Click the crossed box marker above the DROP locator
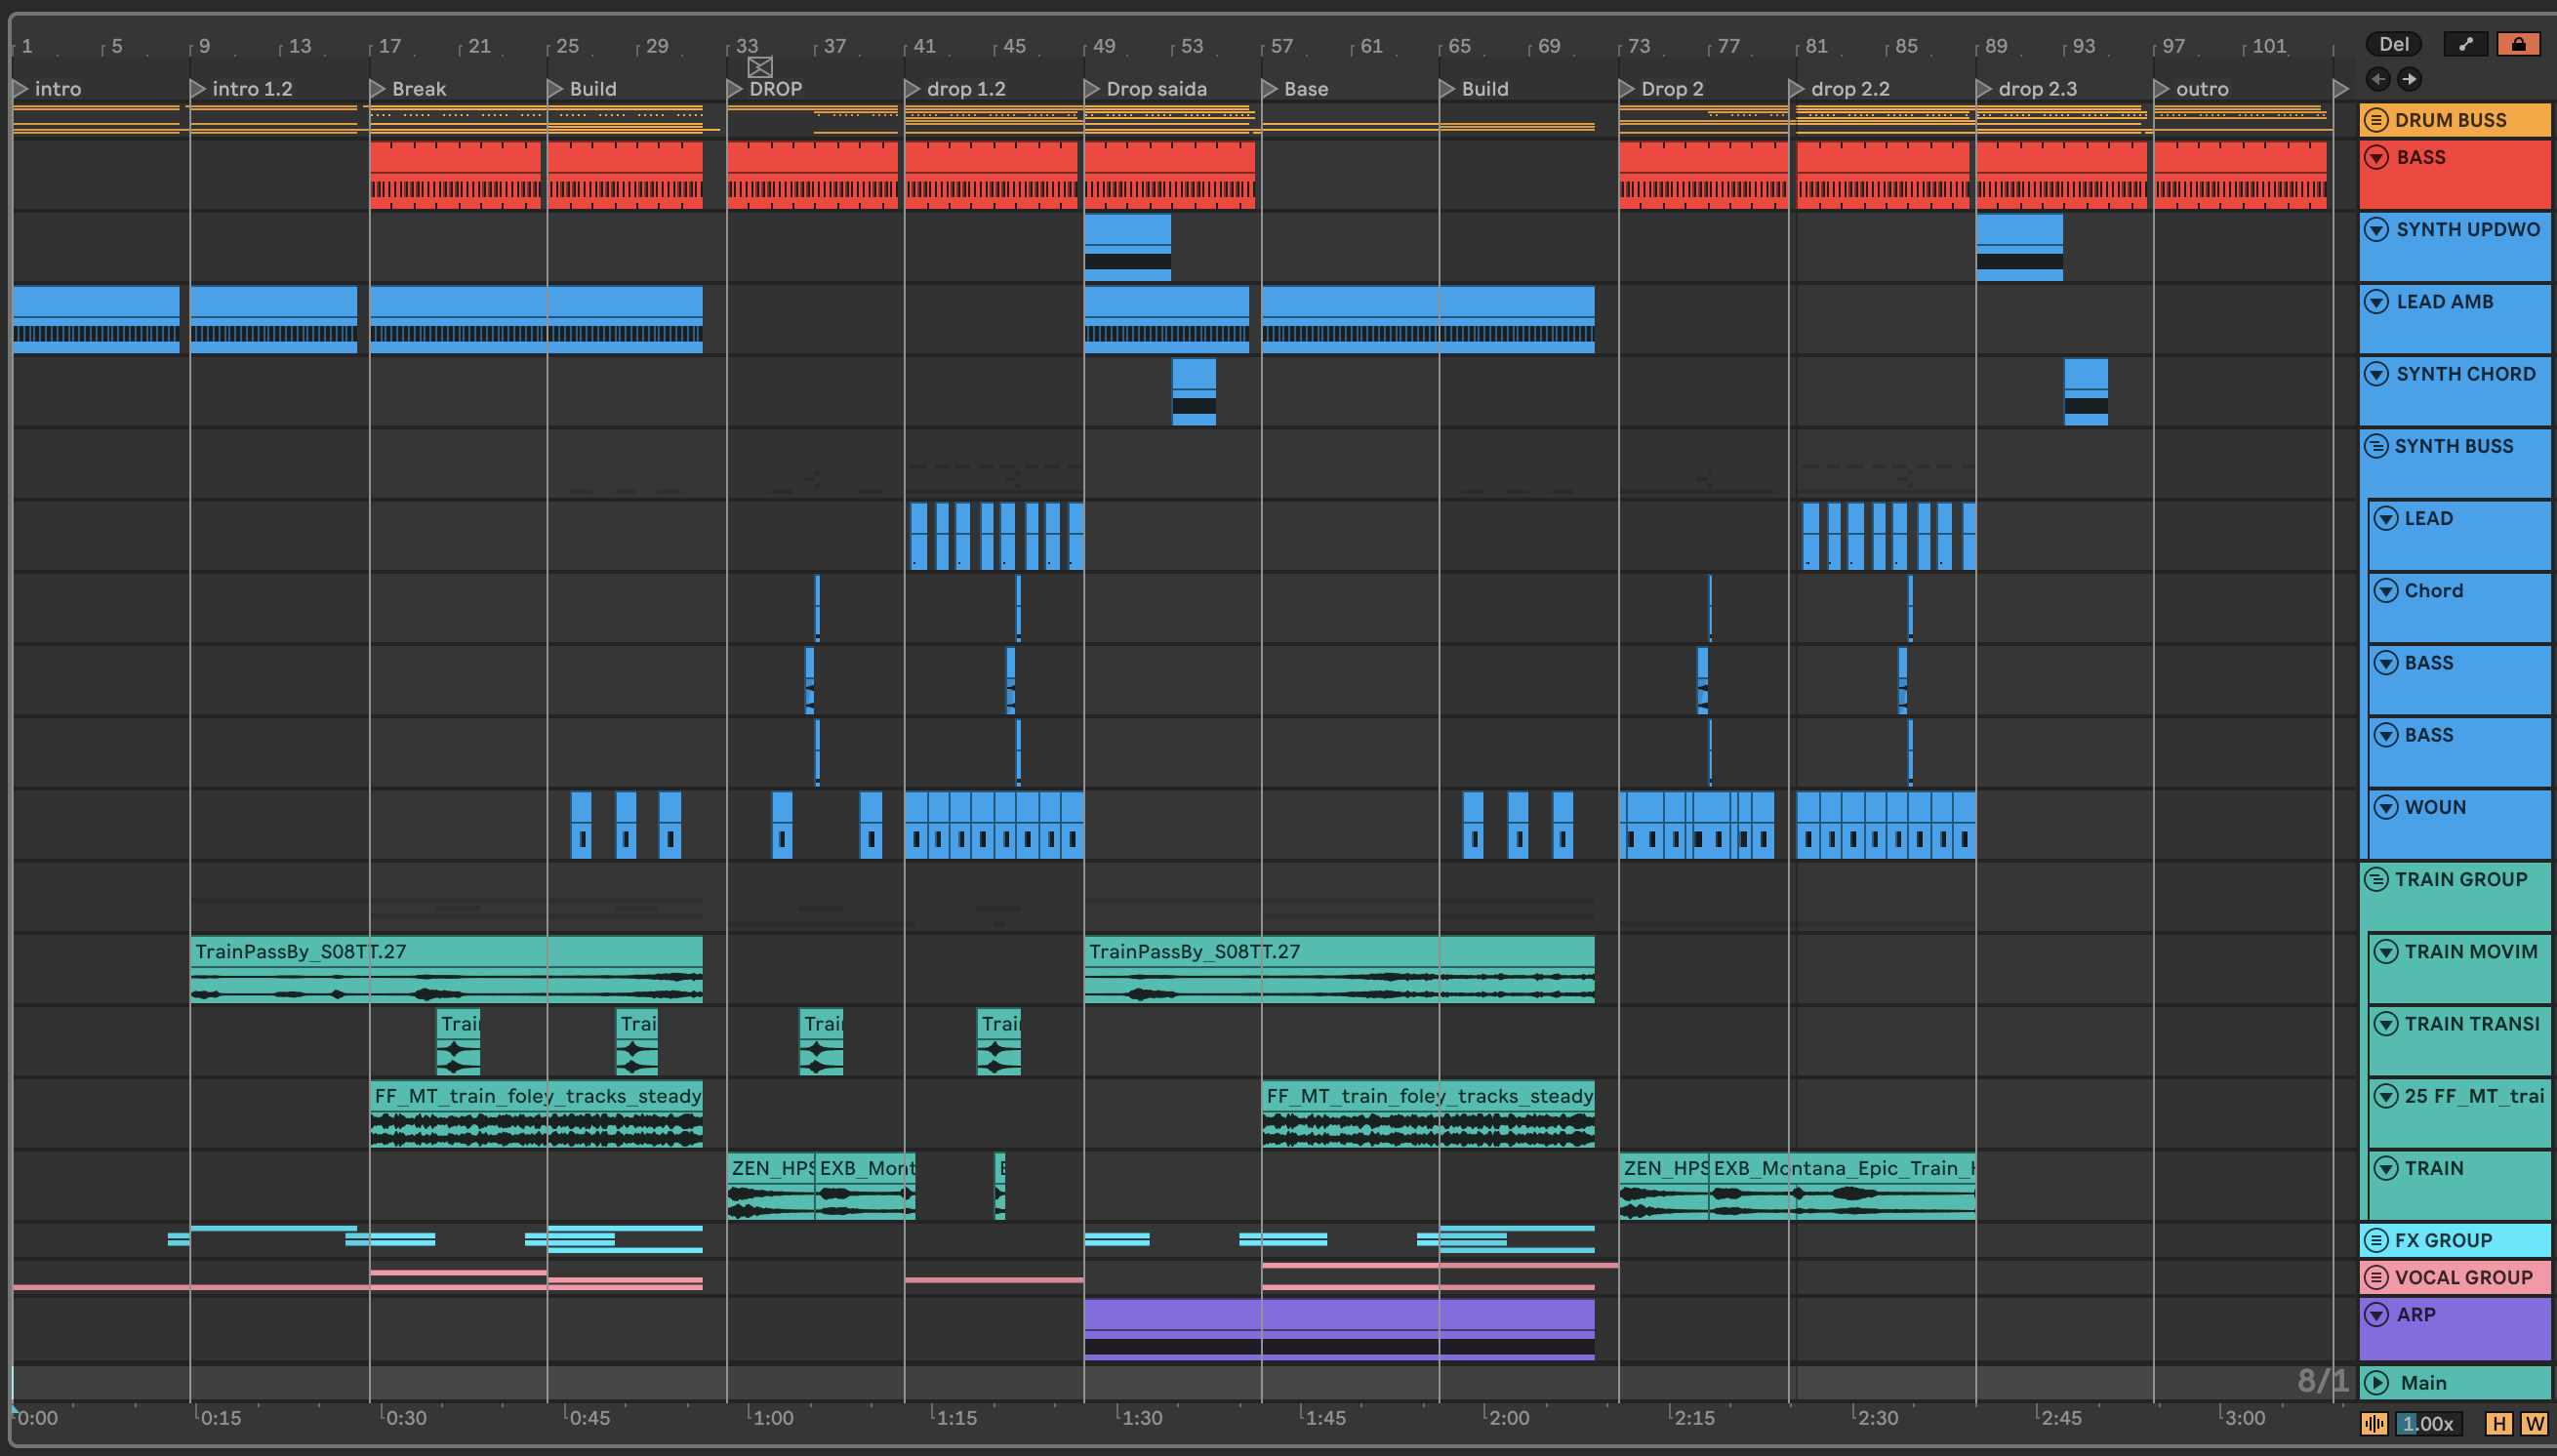Image resolution: width=2557 pixels, height=1456 pixels. 760,67
